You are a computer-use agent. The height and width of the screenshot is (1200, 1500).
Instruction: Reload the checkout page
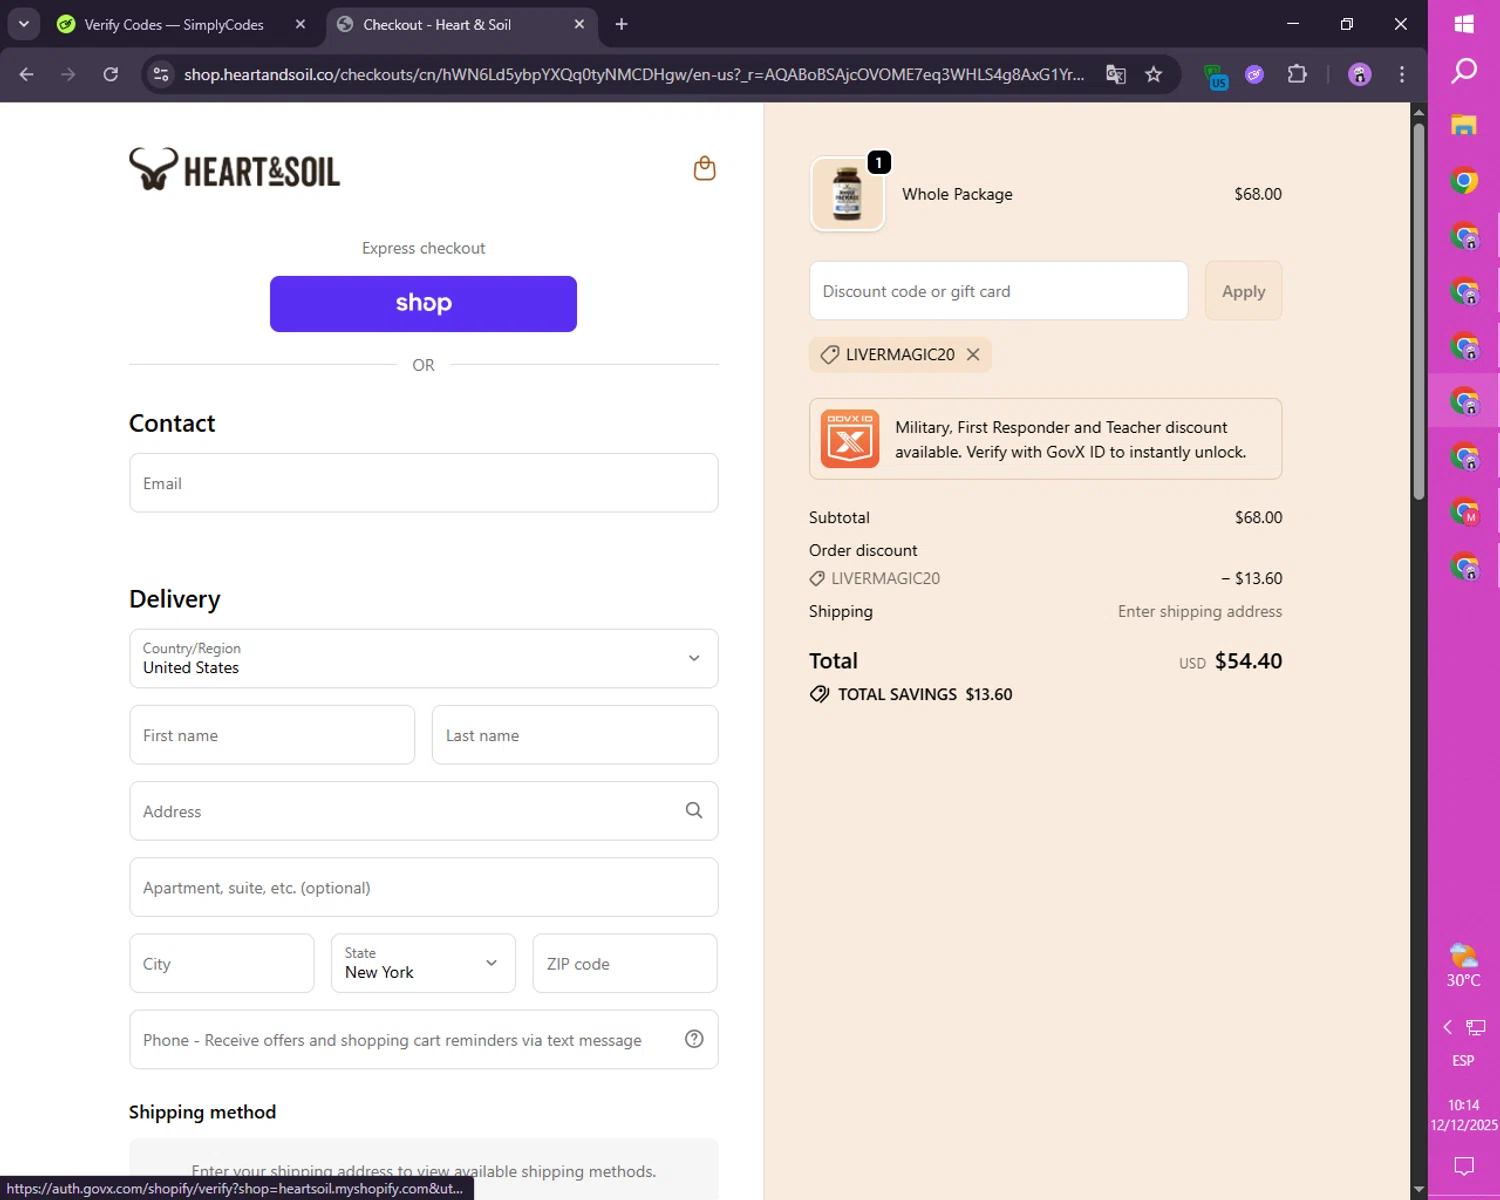111,74
